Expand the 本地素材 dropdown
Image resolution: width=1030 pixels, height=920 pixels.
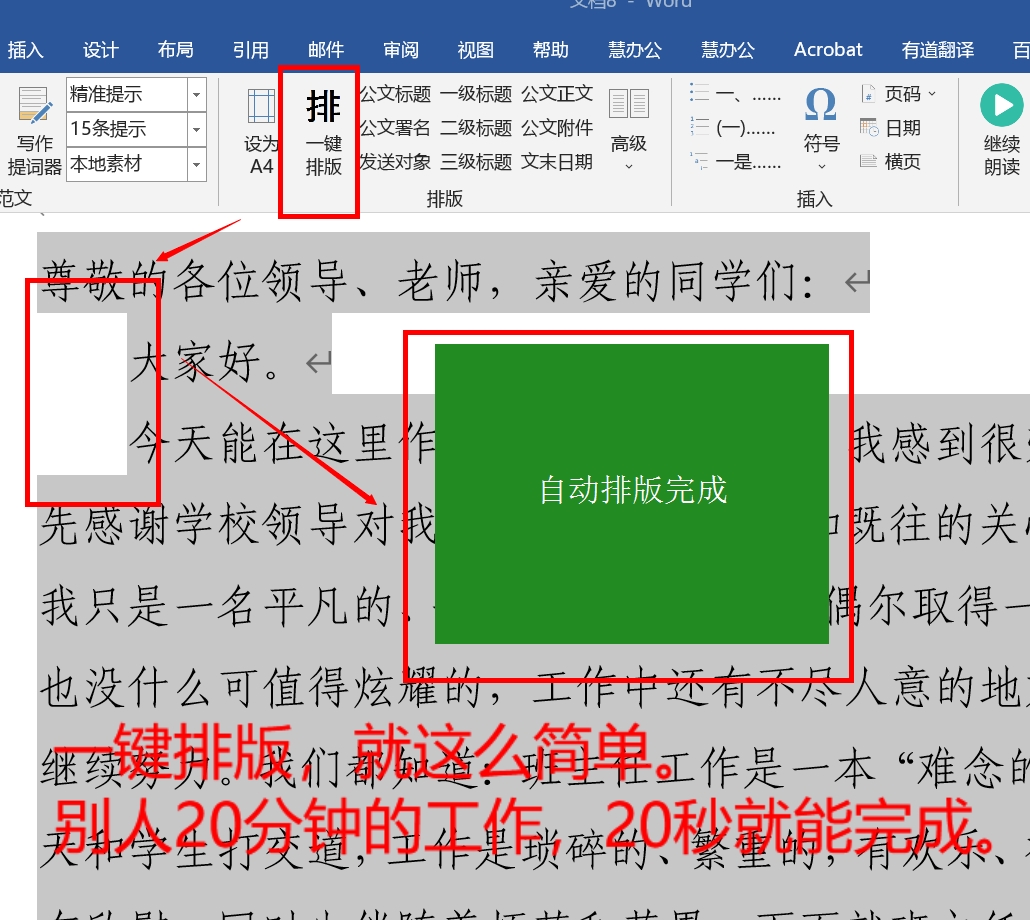tap(197, 164)
